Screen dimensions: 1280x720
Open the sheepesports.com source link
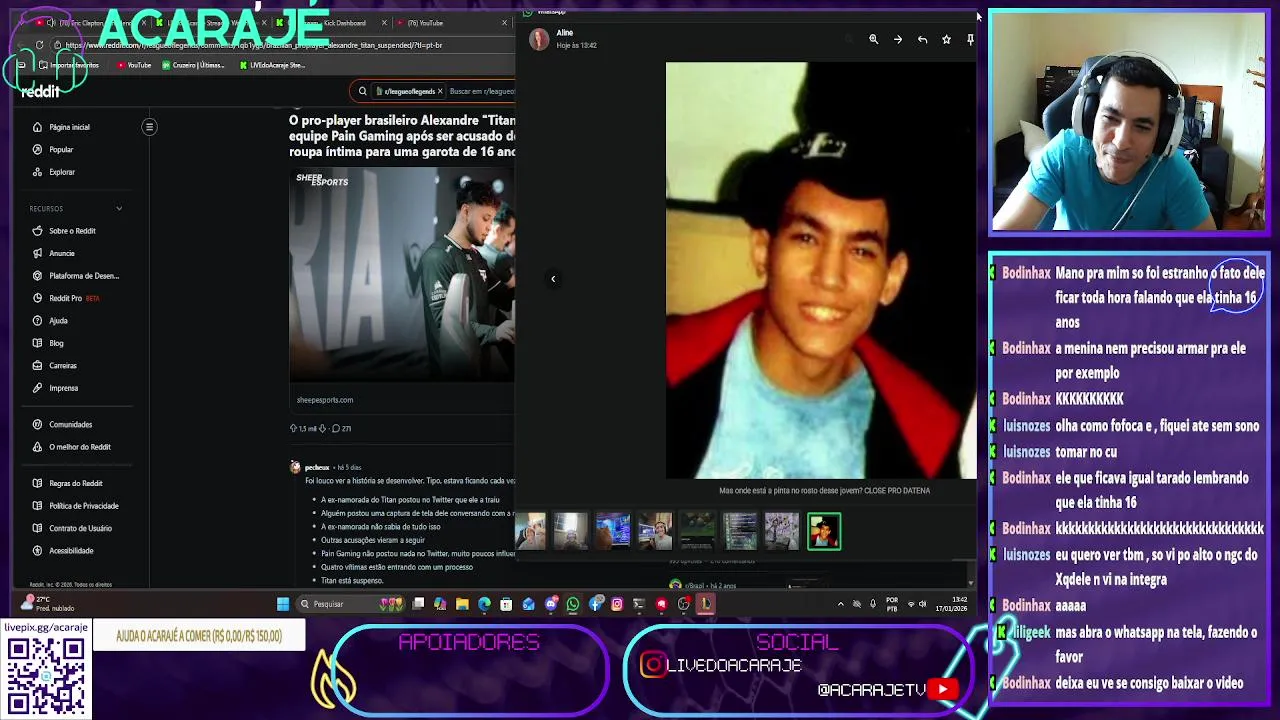325,400
